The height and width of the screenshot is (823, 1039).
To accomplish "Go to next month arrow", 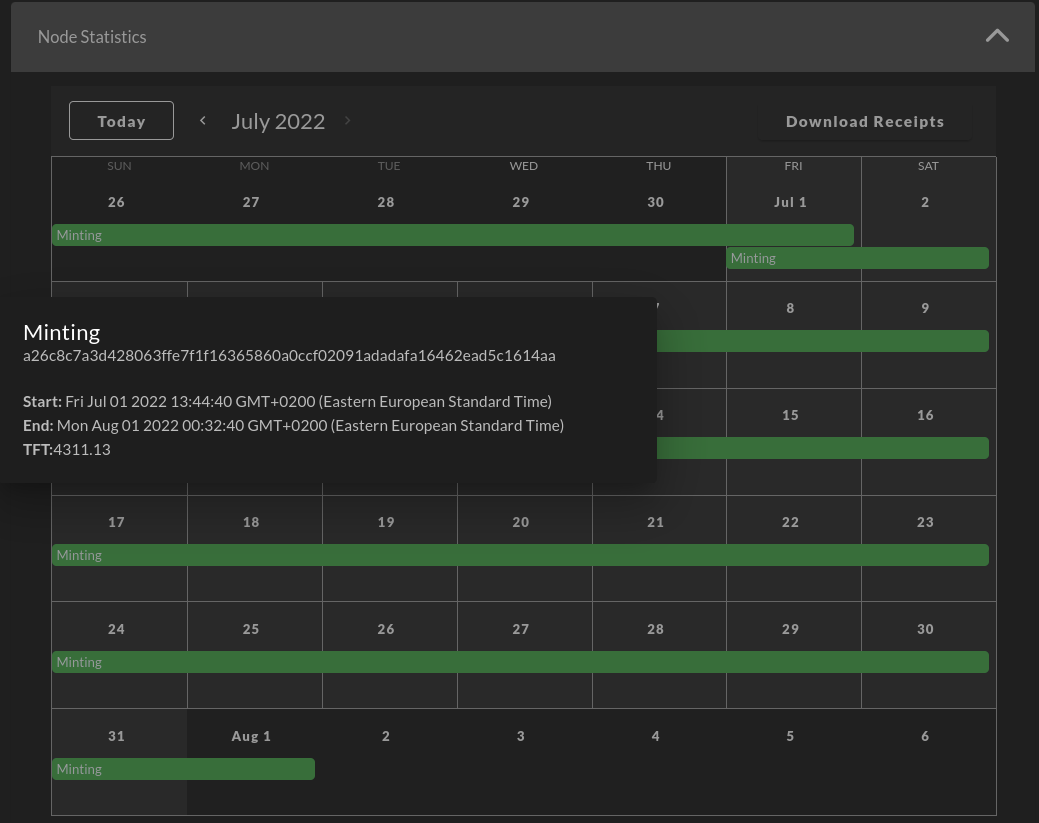I will [x=348, y=121].
